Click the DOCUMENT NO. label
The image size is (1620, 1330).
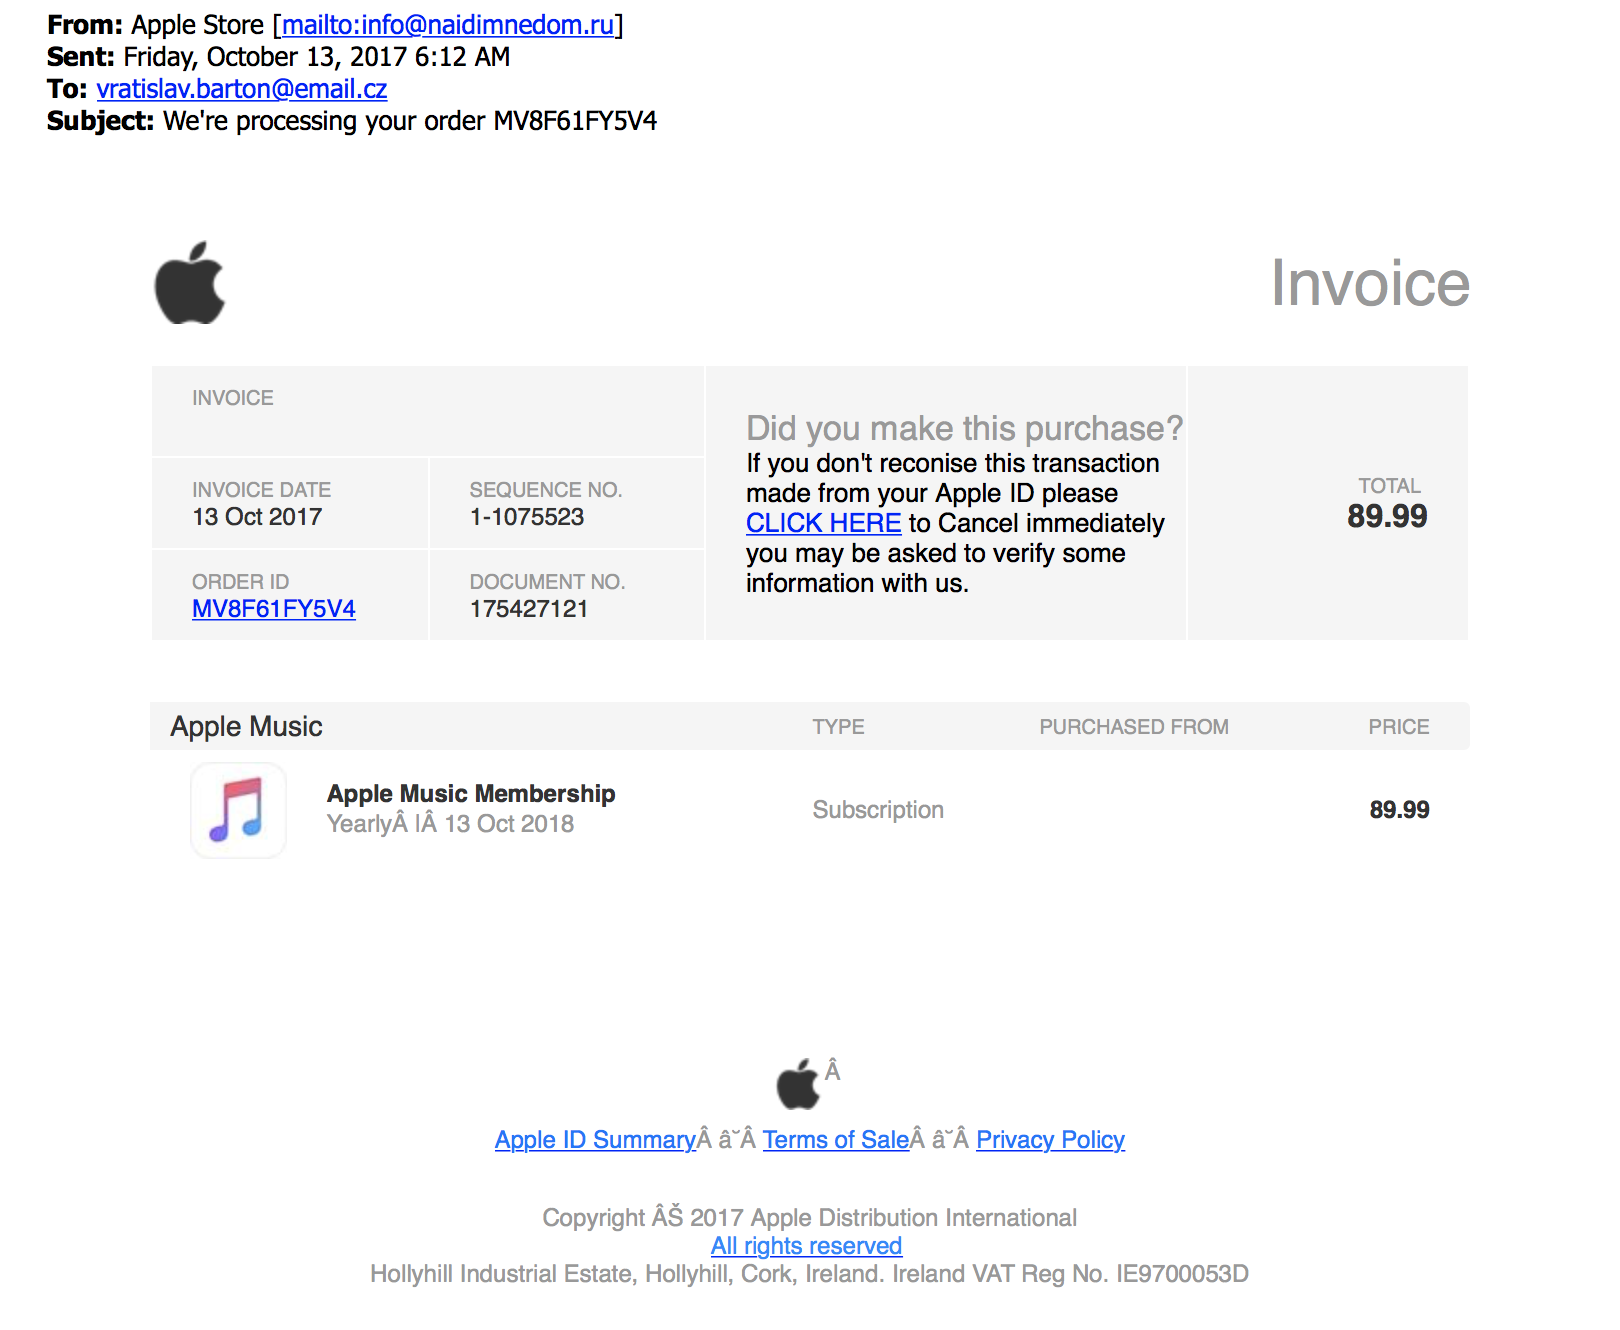coord(547,582)
